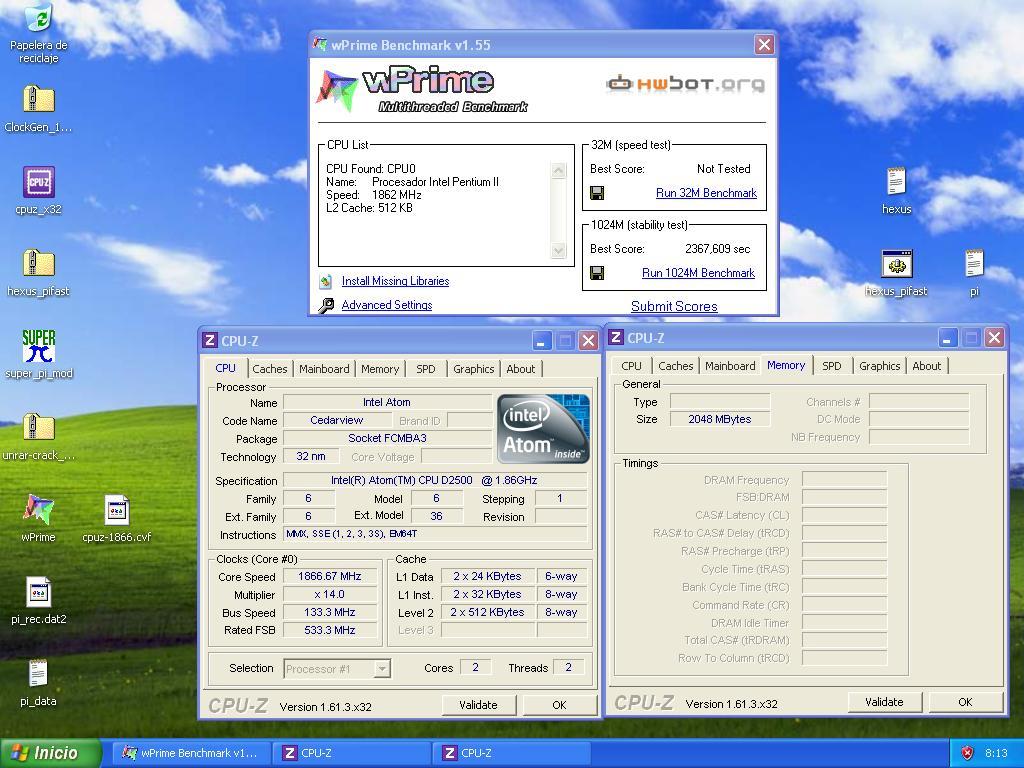The height and width of the screenshot is (768, 1024).
Task: Open the SPD tab in left CPU-Z
Action: point(426,369)
